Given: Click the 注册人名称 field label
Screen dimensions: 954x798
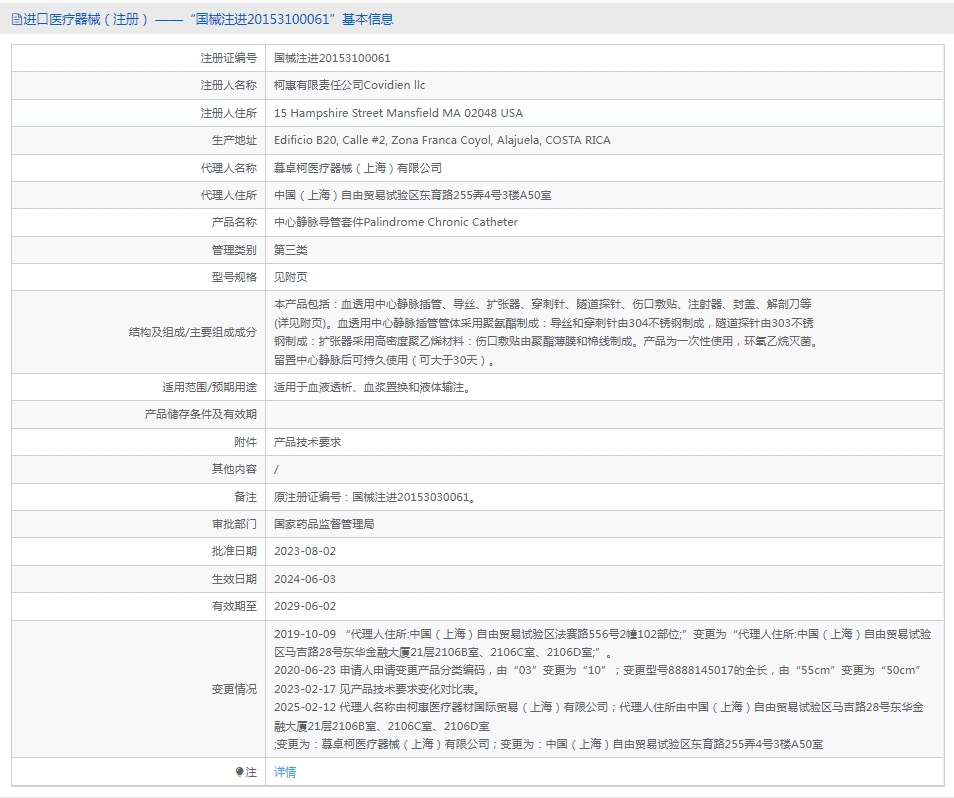Looking at the screenshot, I should click(229, 85).
